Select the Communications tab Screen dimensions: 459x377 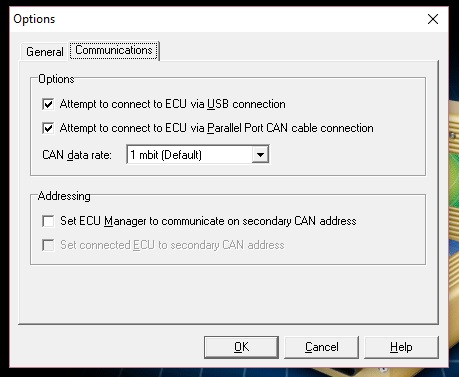[x=114, y=50]
